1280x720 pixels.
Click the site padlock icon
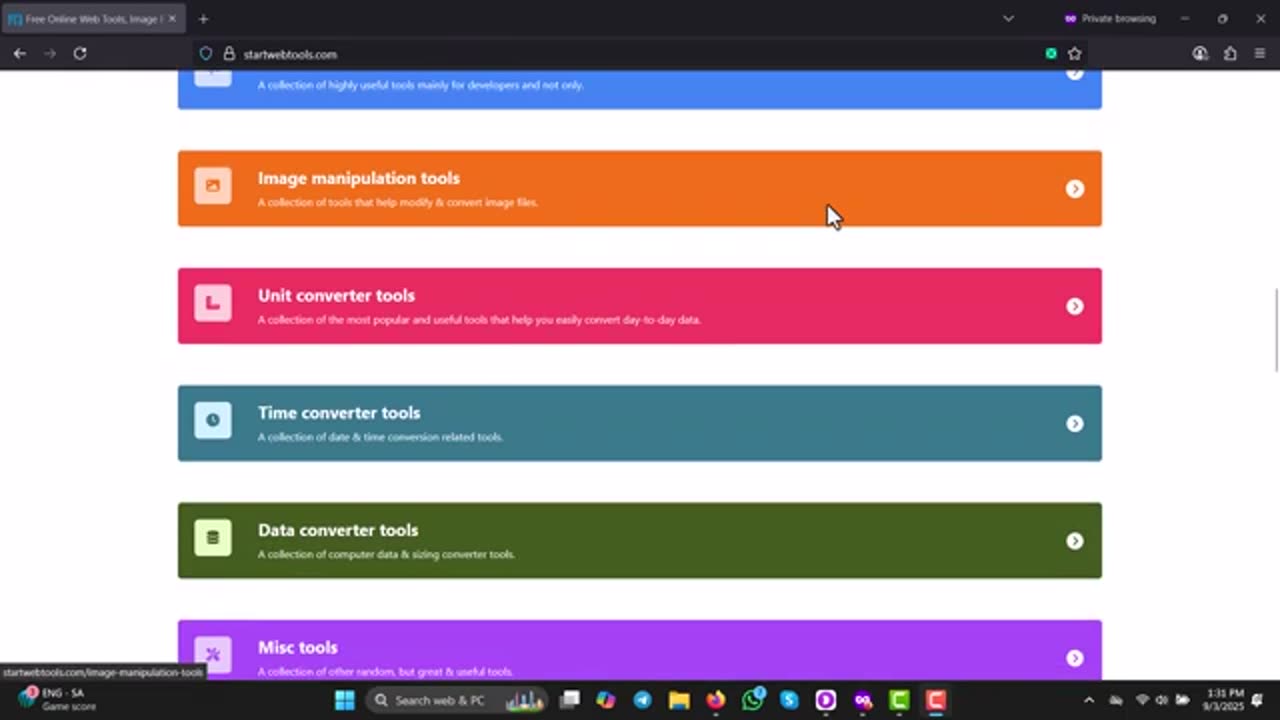tap(229, 54)
